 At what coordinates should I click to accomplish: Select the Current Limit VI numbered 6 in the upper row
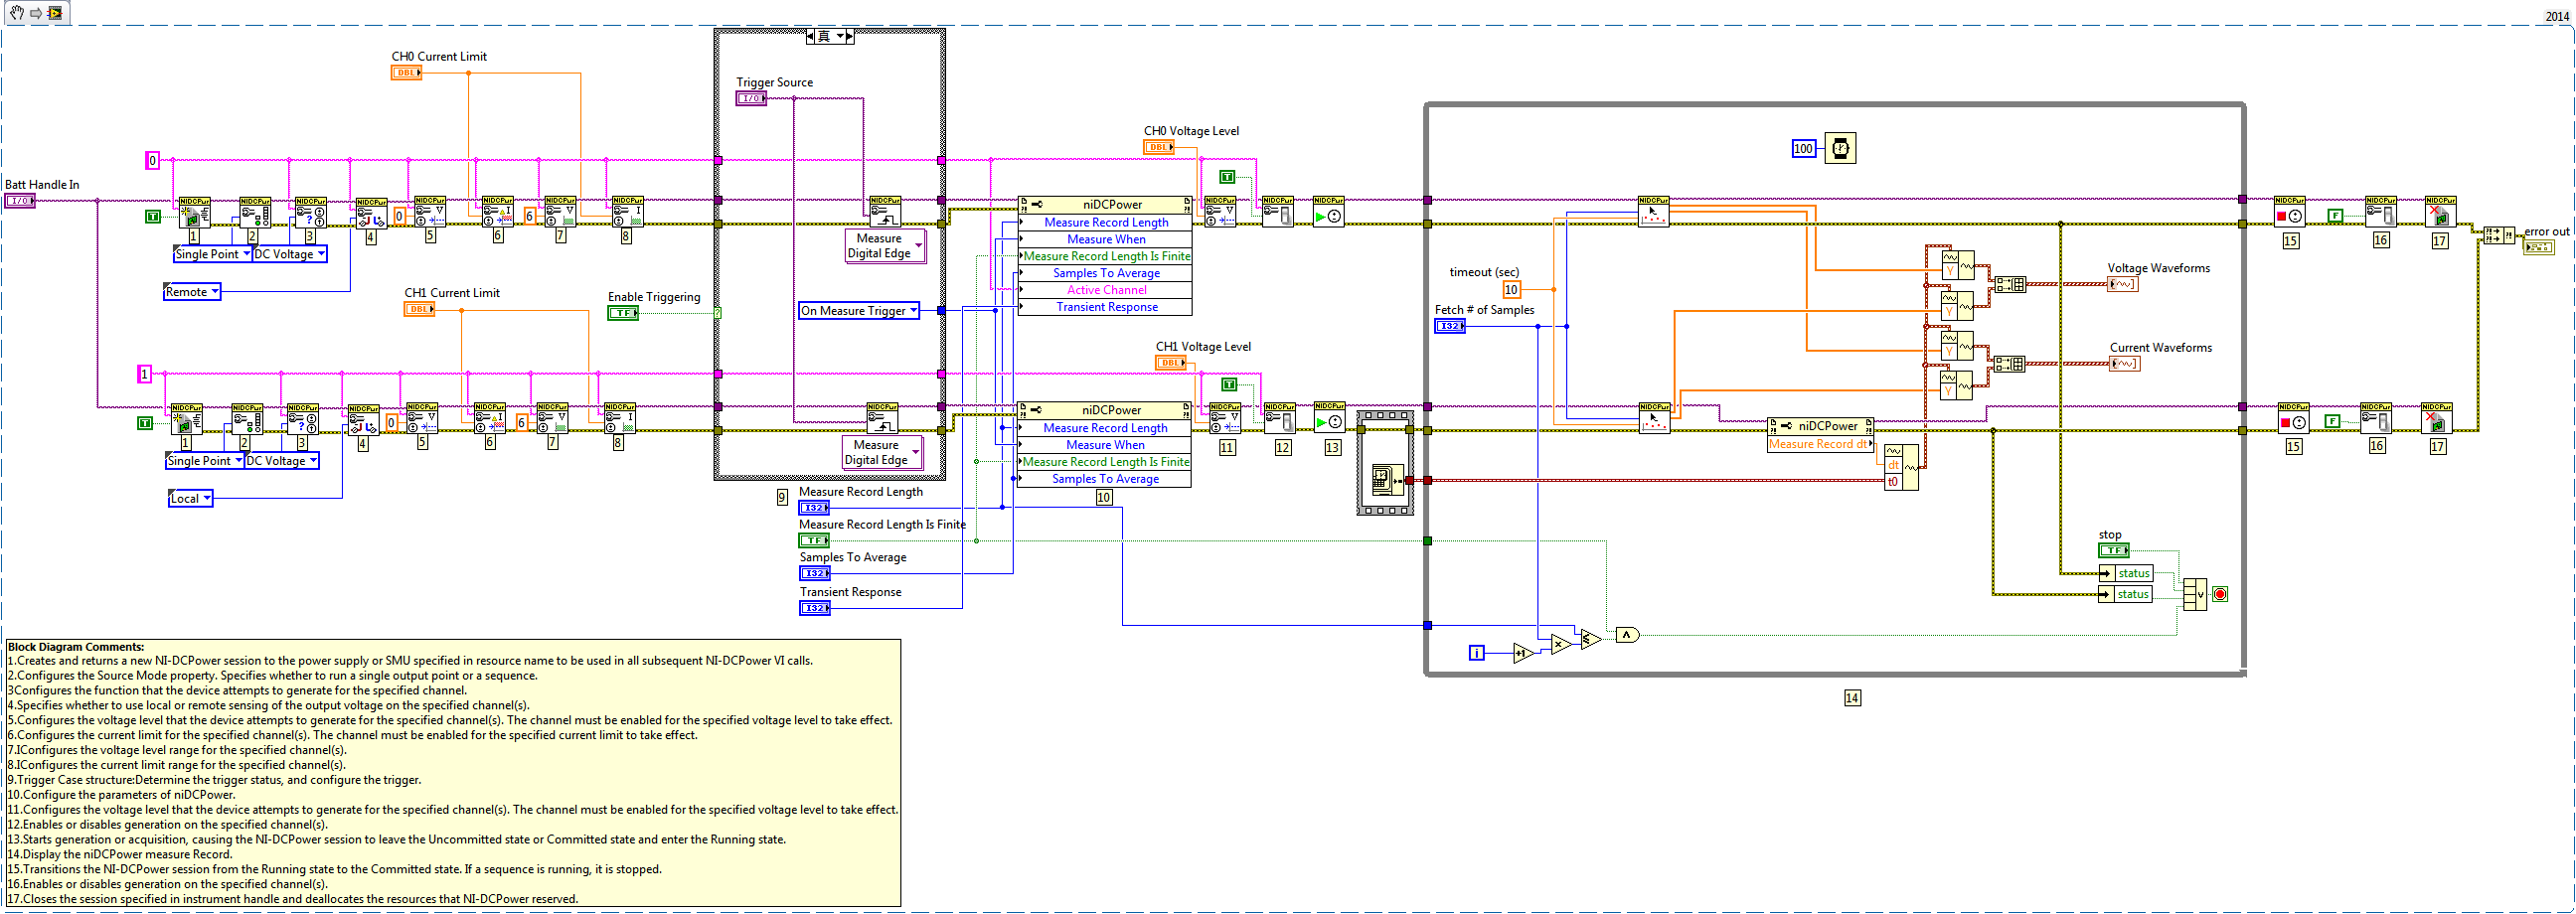point(498,212)
